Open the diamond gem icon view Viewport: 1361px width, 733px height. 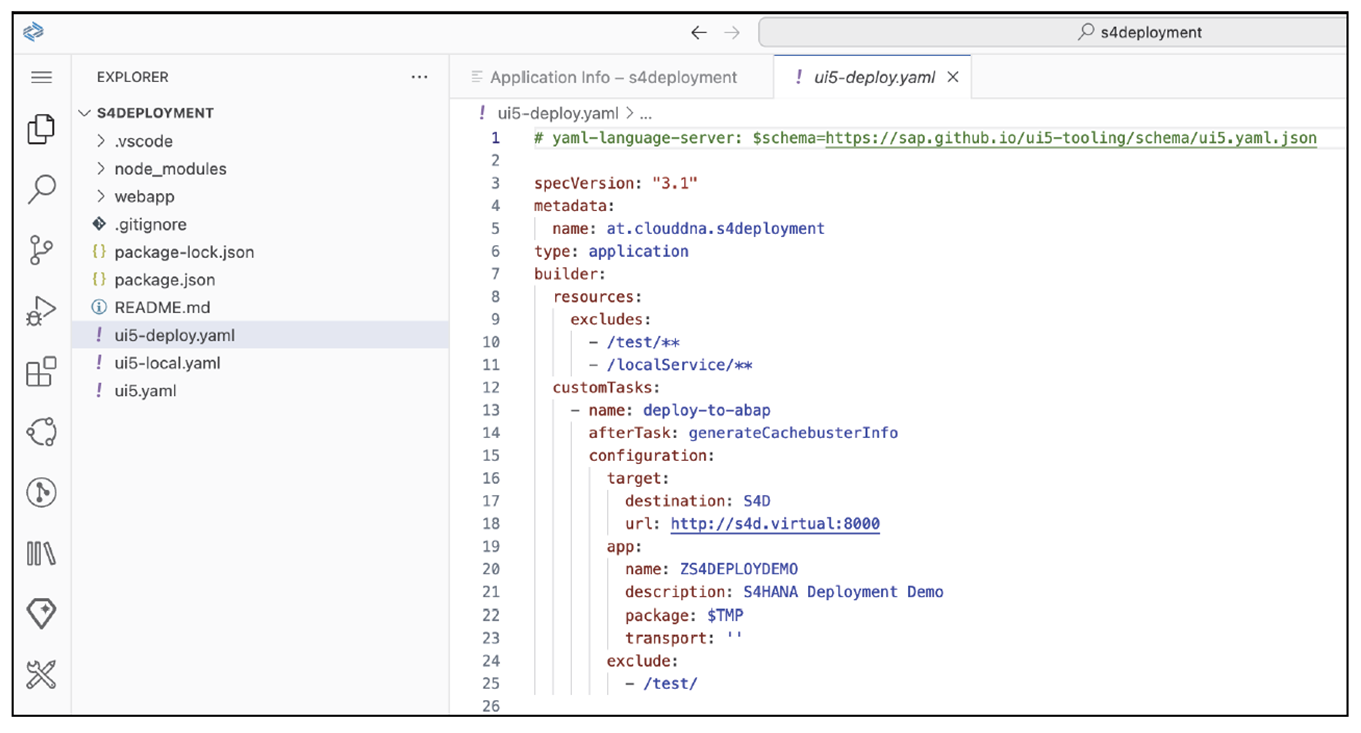pyautogui.click(x=41, y=614)
